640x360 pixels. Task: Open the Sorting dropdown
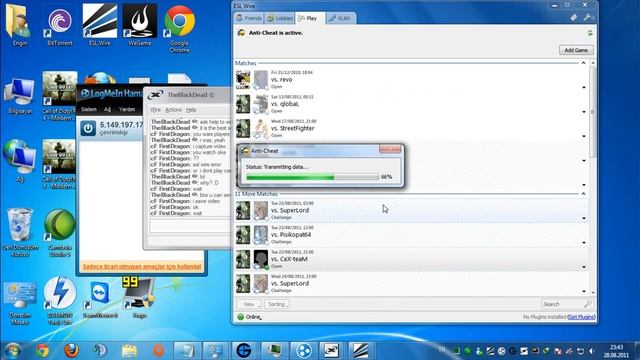click(x=277, y=304)
